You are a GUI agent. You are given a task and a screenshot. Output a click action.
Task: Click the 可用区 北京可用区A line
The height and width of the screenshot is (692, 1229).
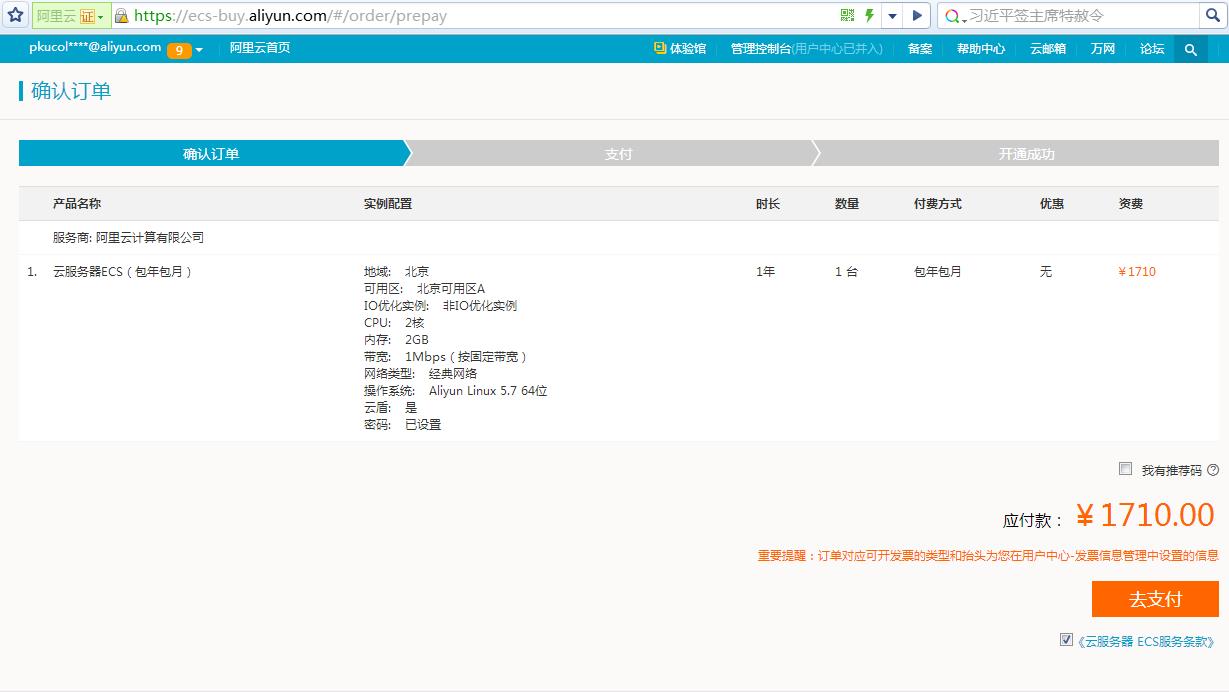pyautogui.click(x=425, y=289)
